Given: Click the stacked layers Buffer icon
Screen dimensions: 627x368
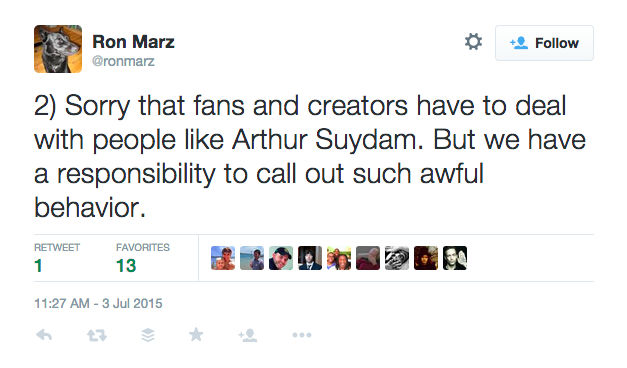Looking at the screenshot, I should (x=148, y=335).
